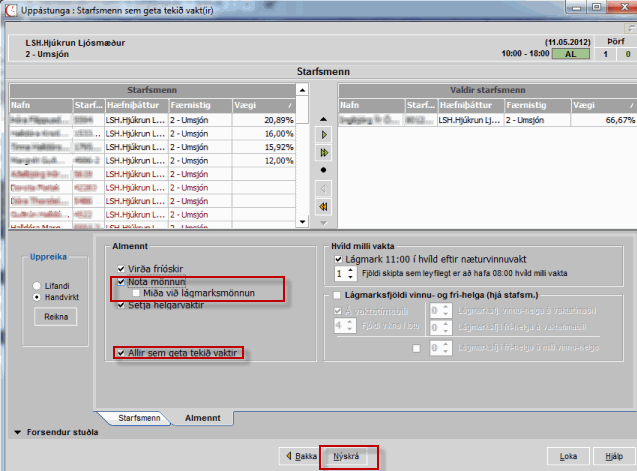
Task: Select employee row with 20,89% weight
Action: (152, 120)
